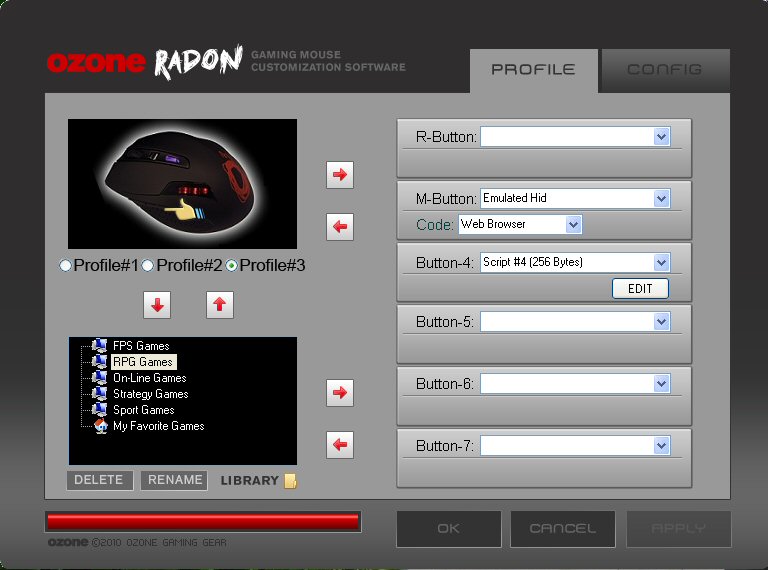
Task: Click the RENAME button
Action: (174, 480)
